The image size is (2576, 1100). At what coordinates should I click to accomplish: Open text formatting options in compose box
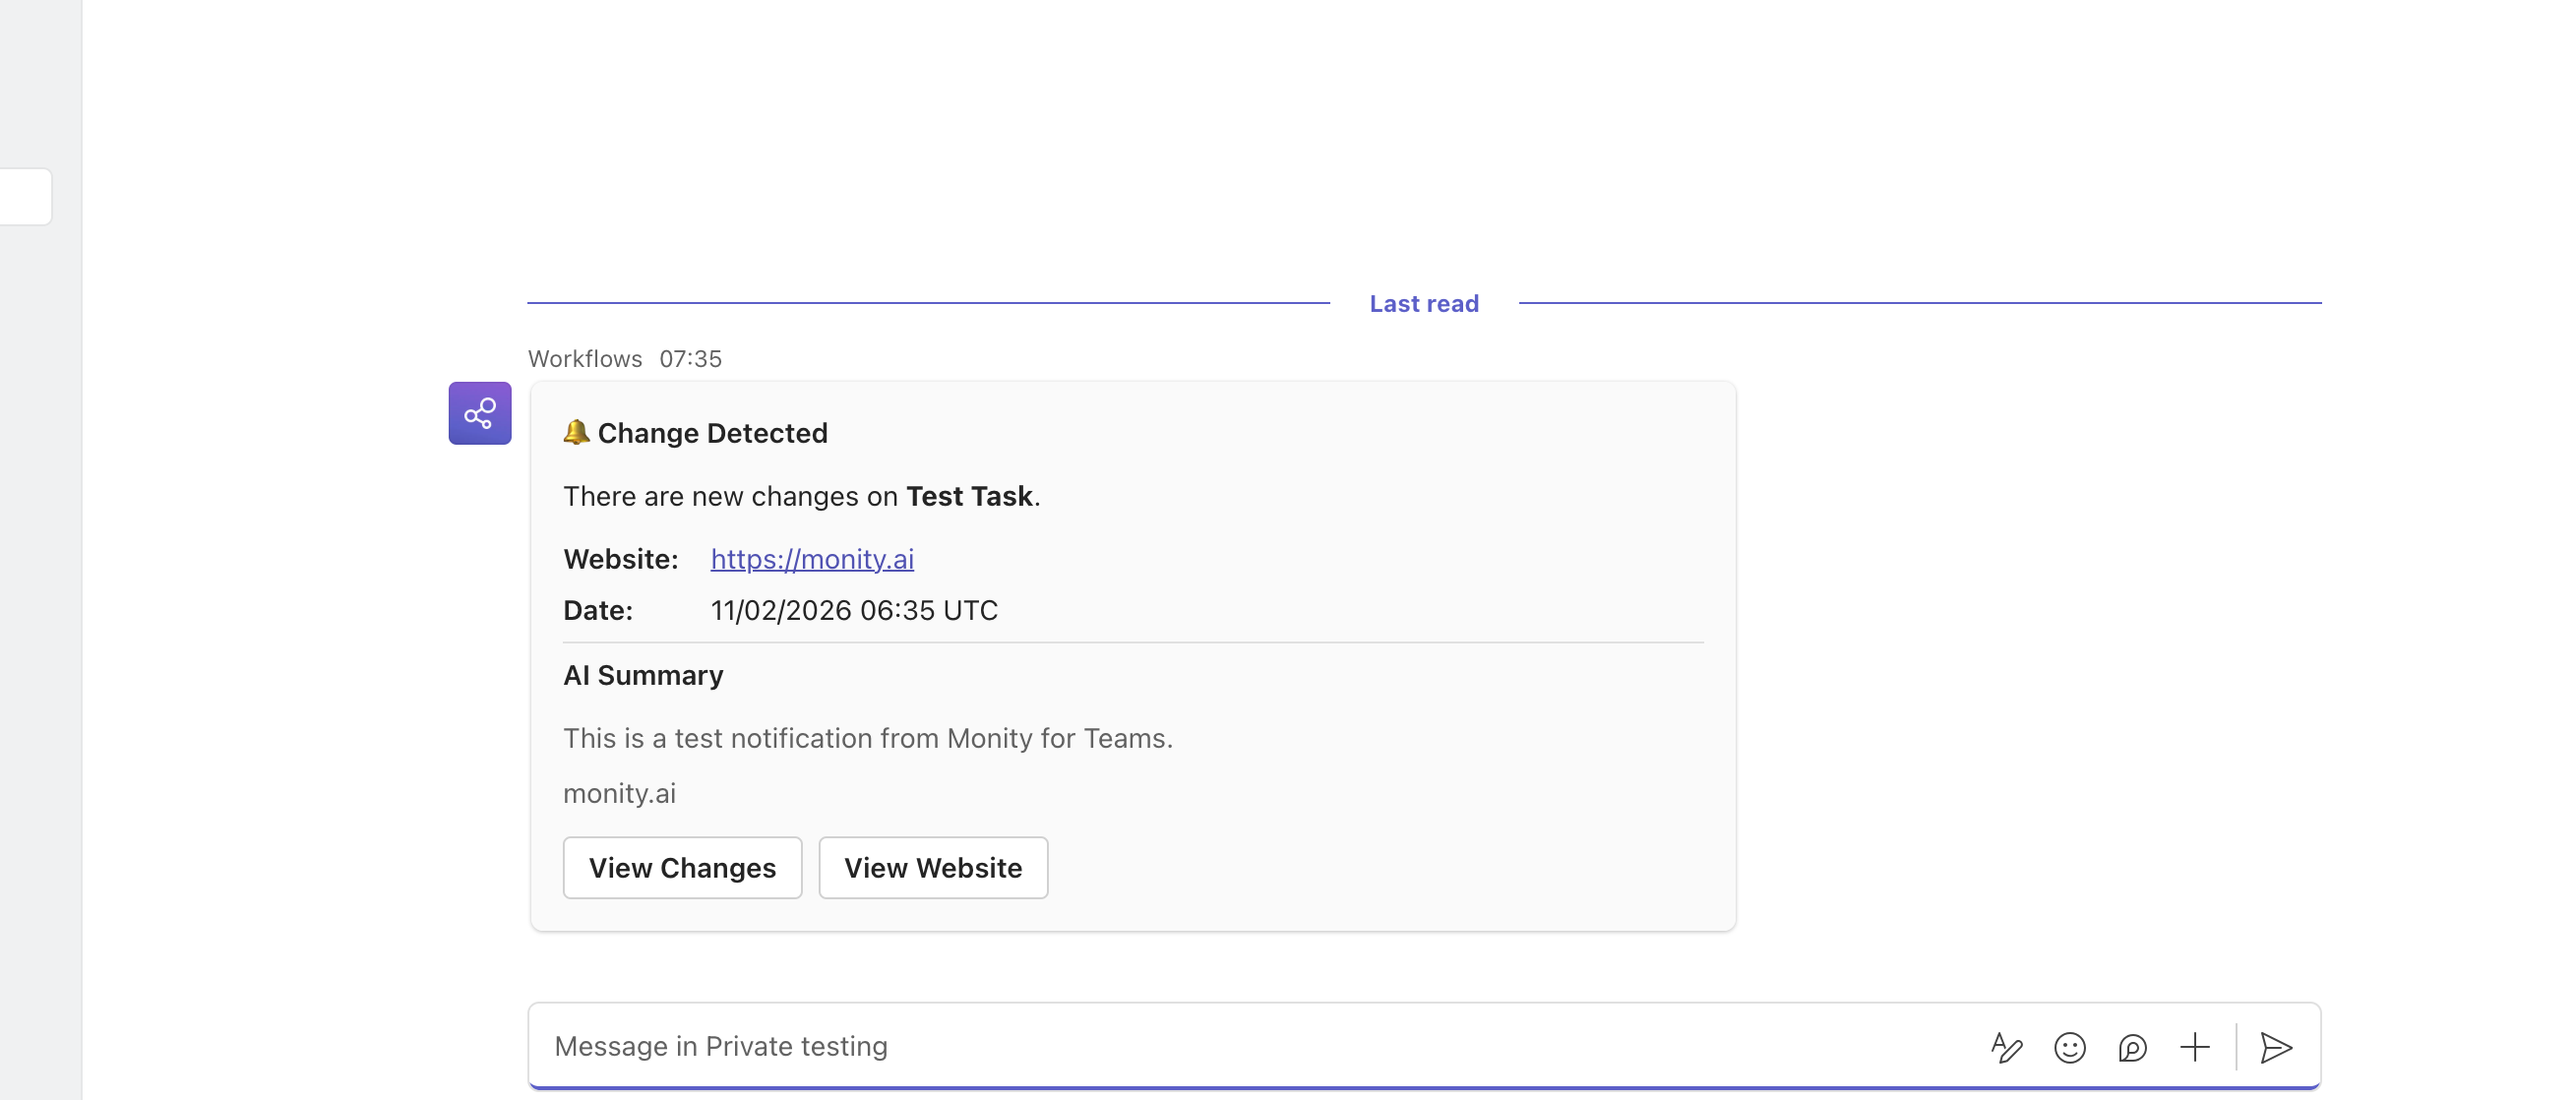(2006, 1047)
